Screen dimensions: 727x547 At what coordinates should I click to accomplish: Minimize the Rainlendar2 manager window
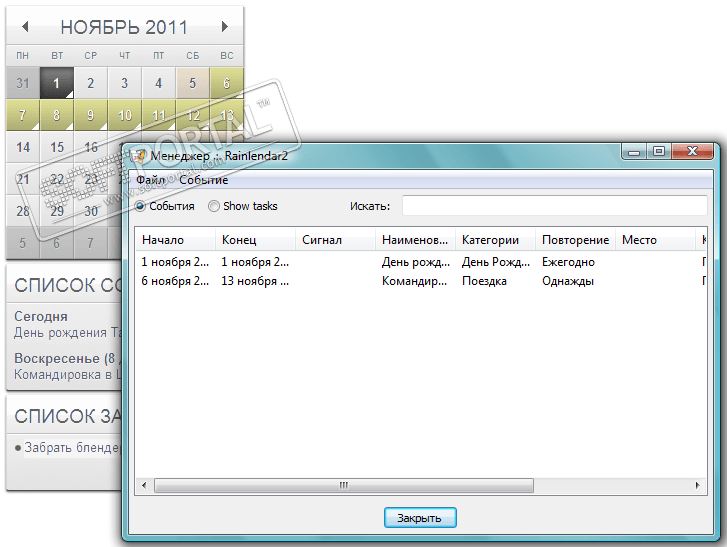pos(635,152)
